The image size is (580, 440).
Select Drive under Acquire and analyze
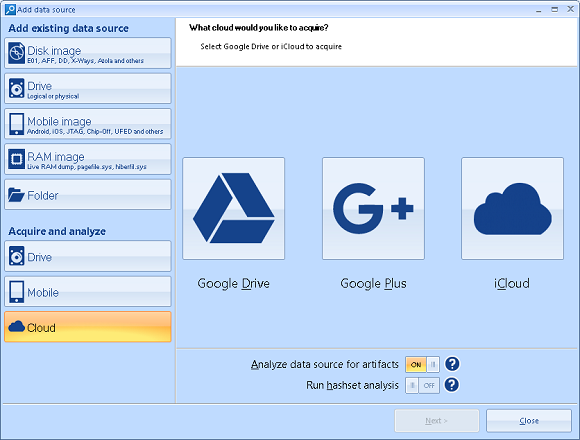[x=88, y=256]
